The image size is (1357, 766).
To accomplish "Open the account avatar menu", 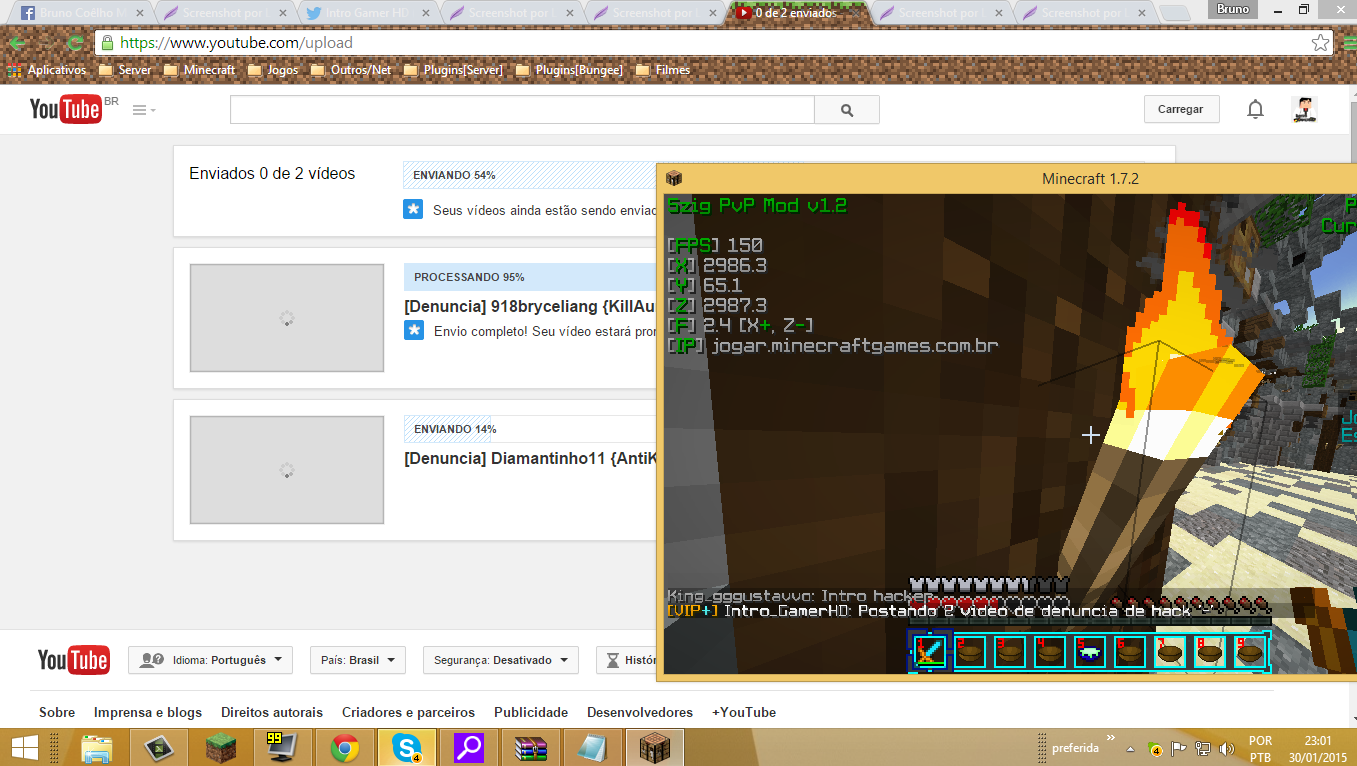I will click(1303, 110).
